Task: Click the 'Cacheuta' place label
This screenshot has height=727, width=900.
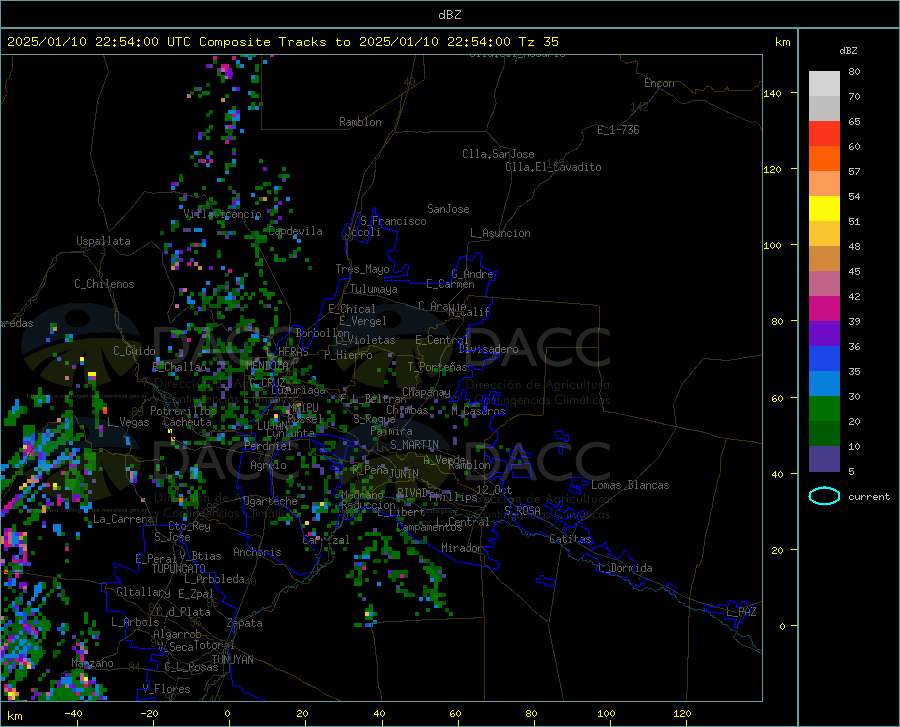Action: pos(188,422)
